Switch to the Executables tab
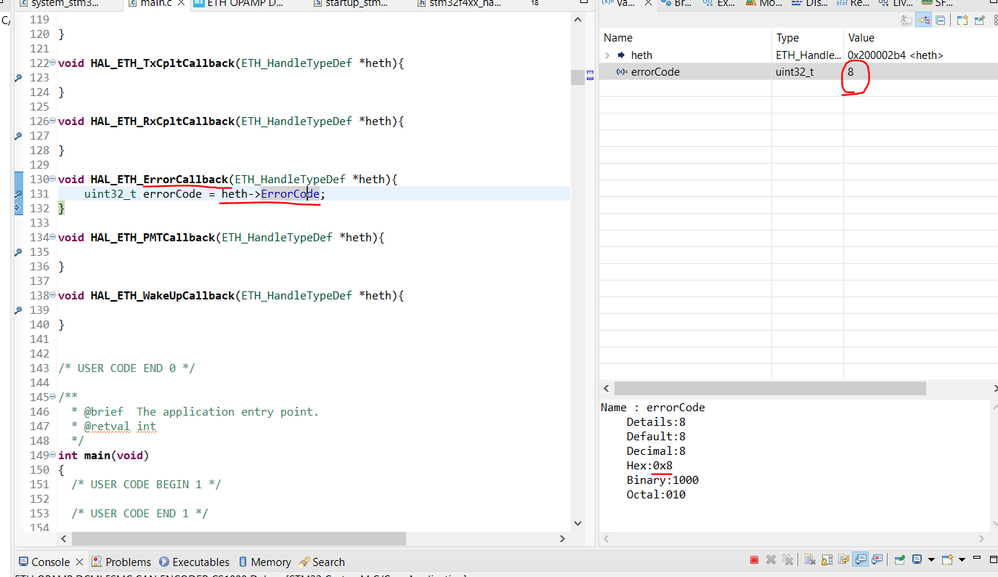Image resolution: width=998 pixels, height=577 pixels. (194, 562)
